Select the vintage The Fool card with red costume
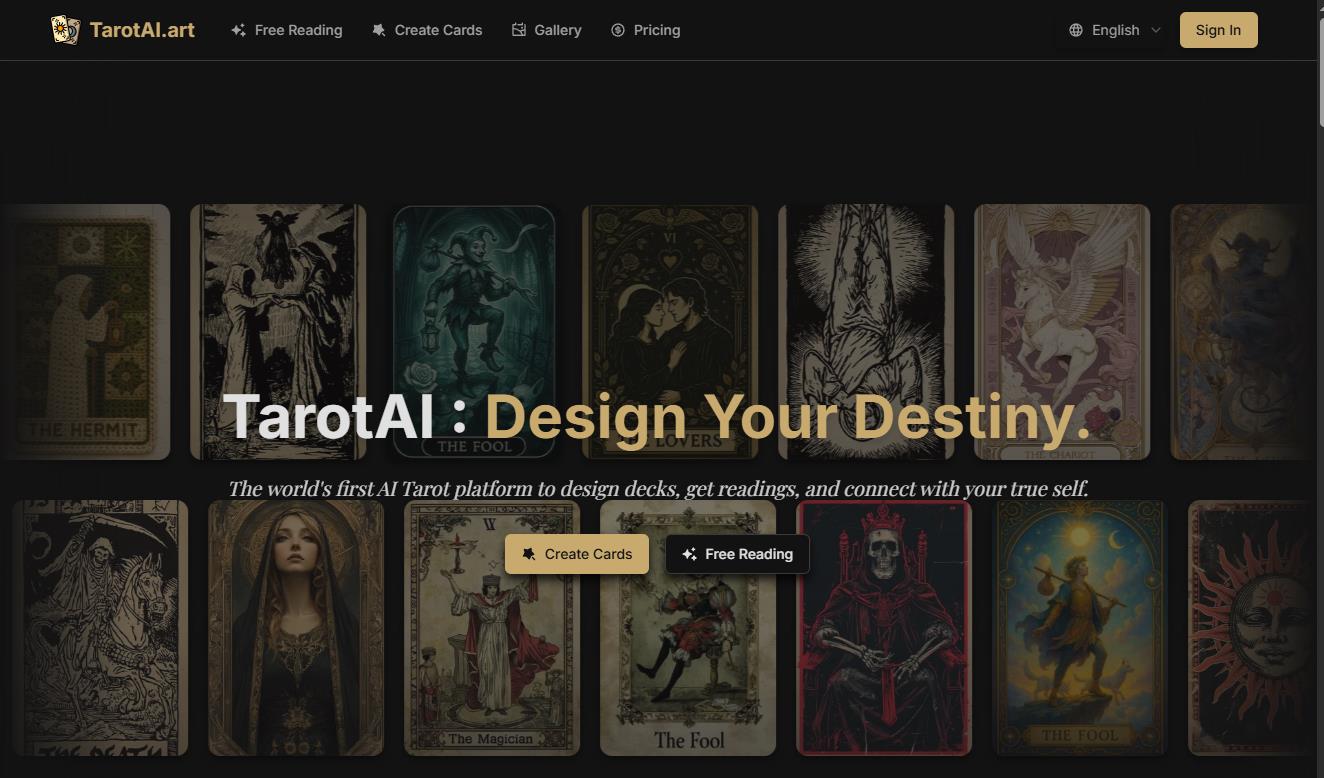This screenshot has height=778, width=1324. pyautogui.click(x=688, y=628)
